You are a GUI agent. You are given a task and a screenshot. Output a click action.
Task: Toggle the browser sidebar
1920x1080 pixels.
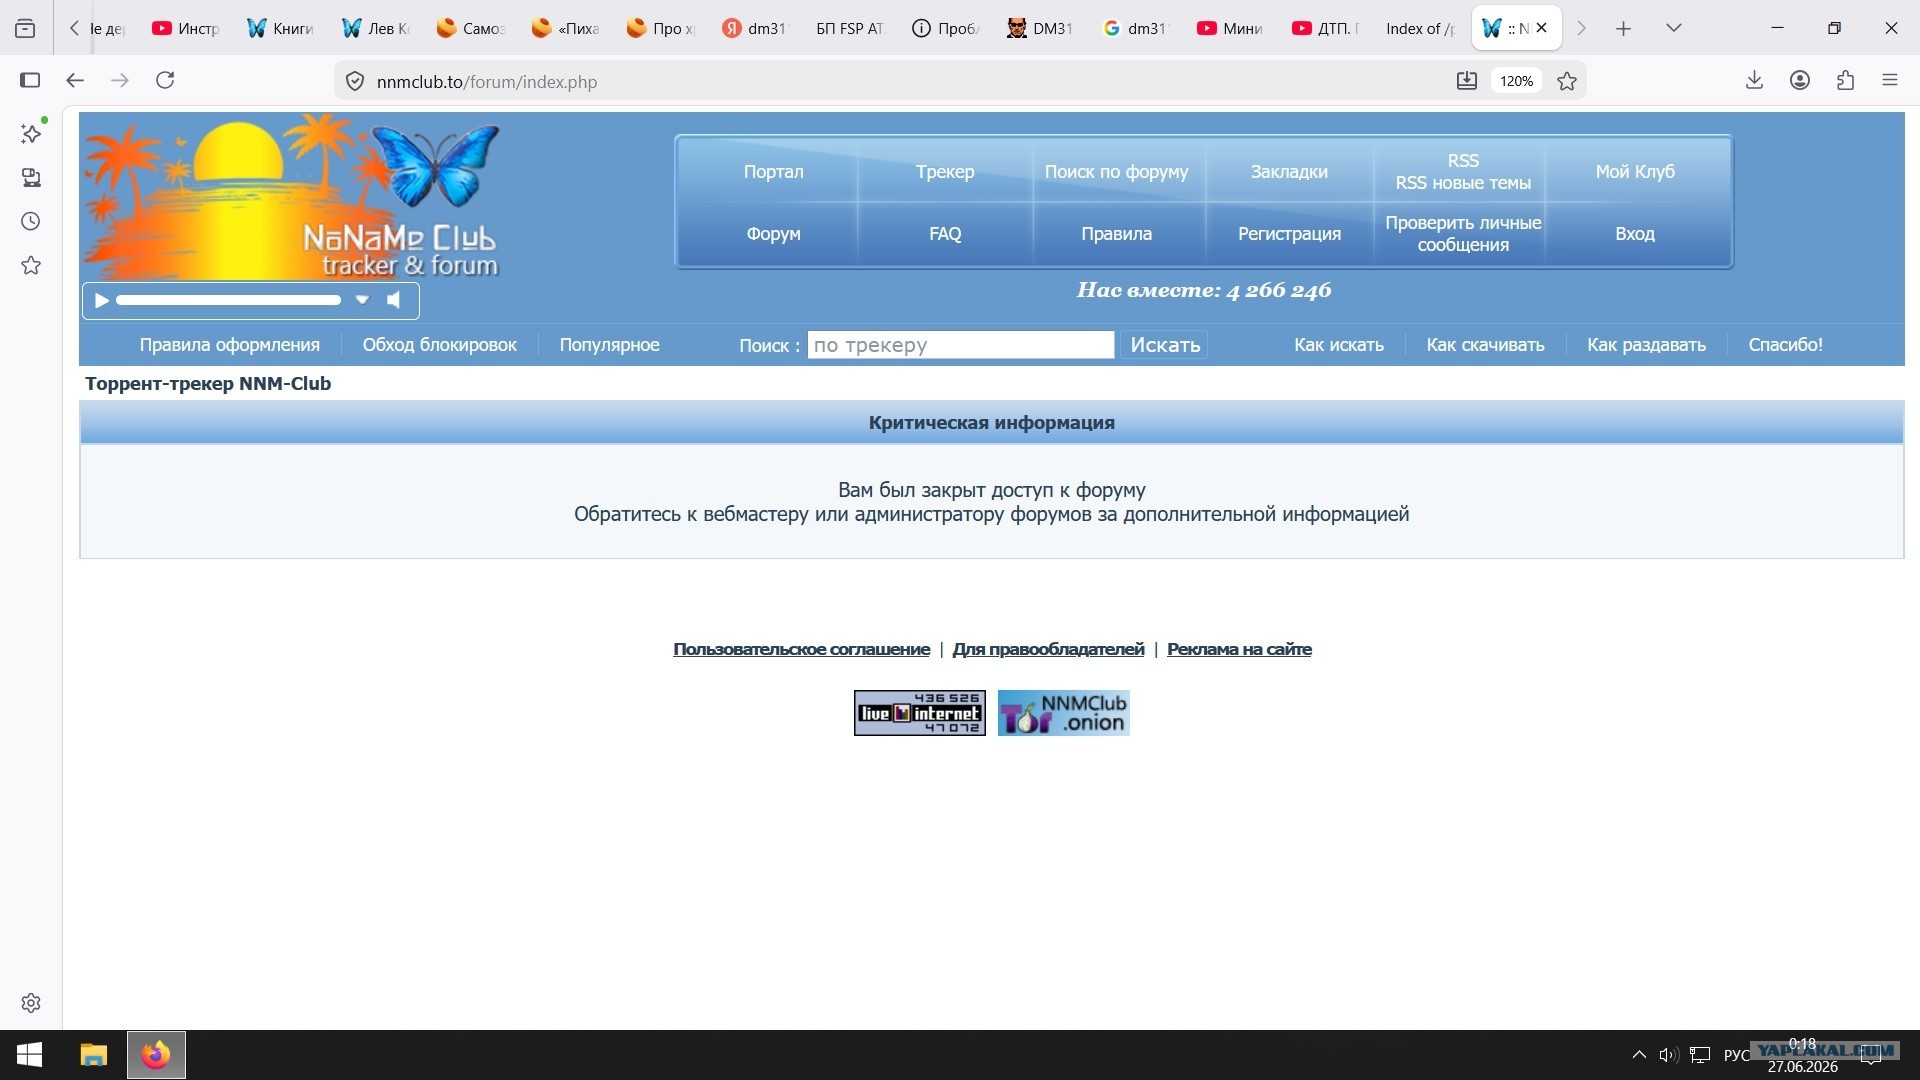click(30, 80)
